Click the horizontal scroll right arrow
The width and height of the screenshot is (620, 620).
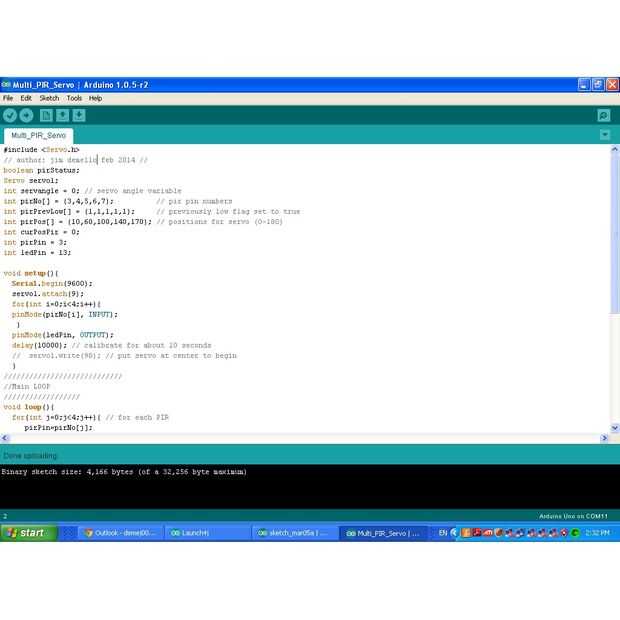pos(604,438)
